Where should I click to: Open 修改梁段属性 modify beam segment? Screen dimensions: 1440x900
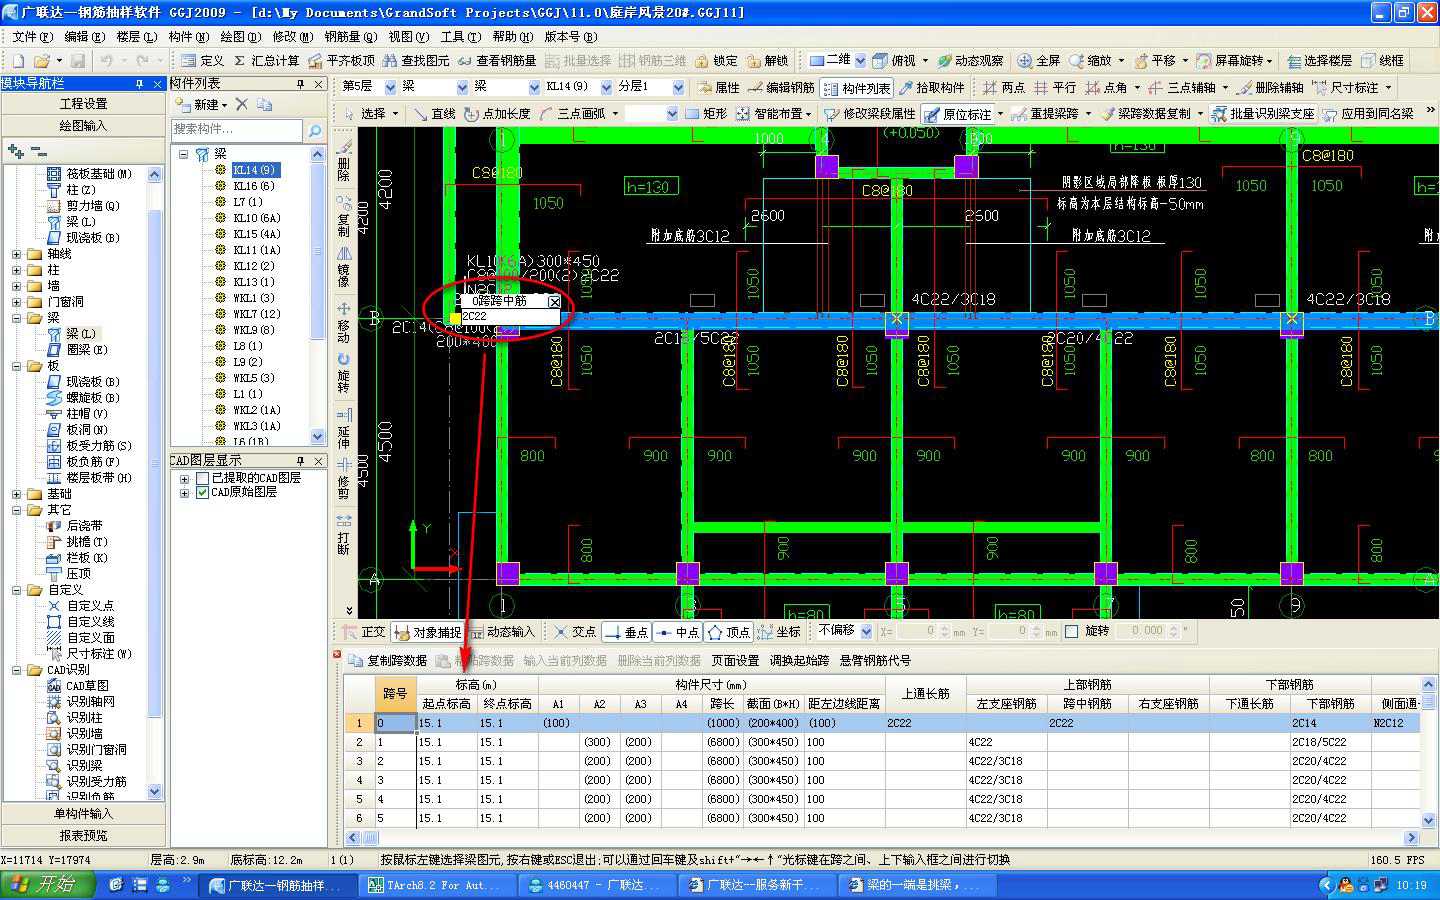[869, 113]
